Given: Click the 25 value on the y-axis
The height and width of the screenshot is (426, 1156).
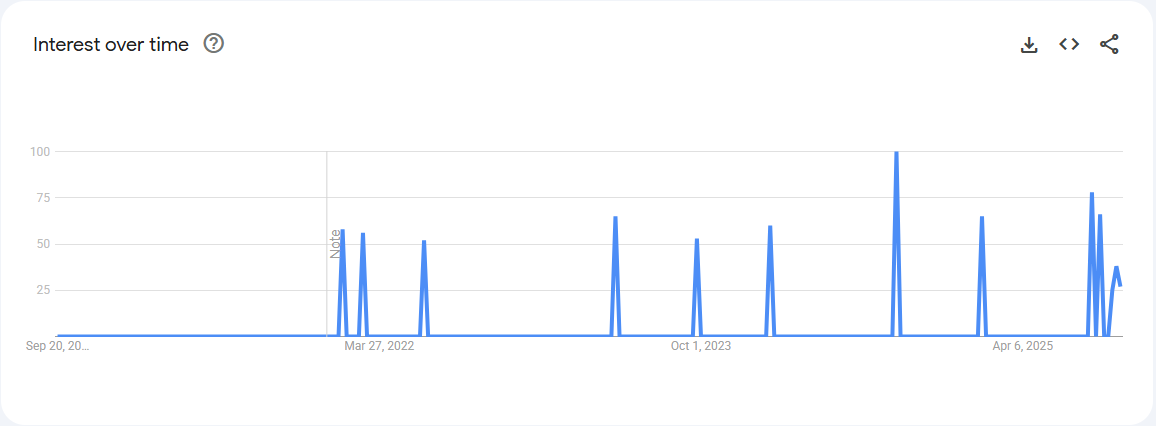Looking at the screenshot, I should pyautogui.click(x=42, y=290).
